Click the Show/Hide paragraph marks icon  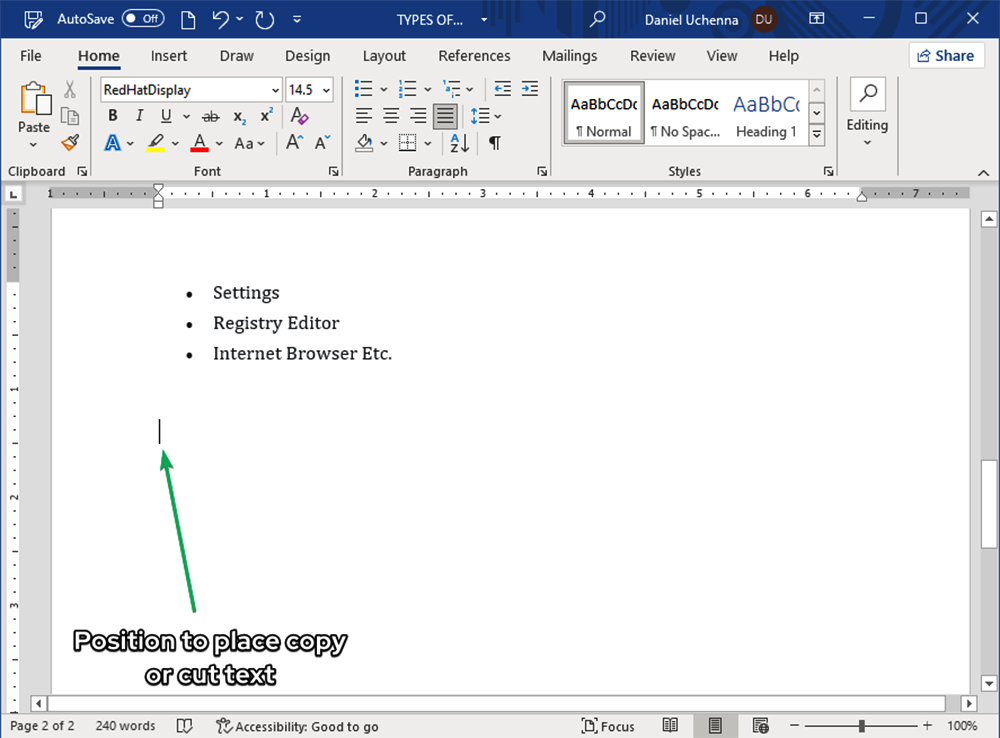(x=494, y=143)
